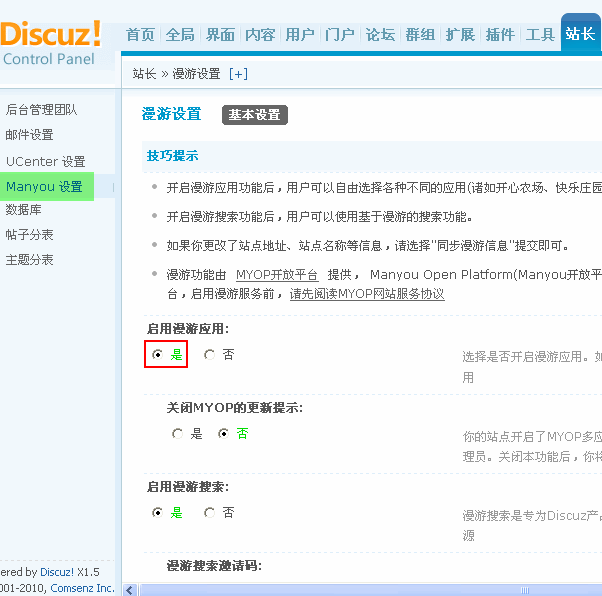Viewport: 602px width, 596px height.
Task: Click the MYOP开放平台 link
Action: tap(277, 274)
